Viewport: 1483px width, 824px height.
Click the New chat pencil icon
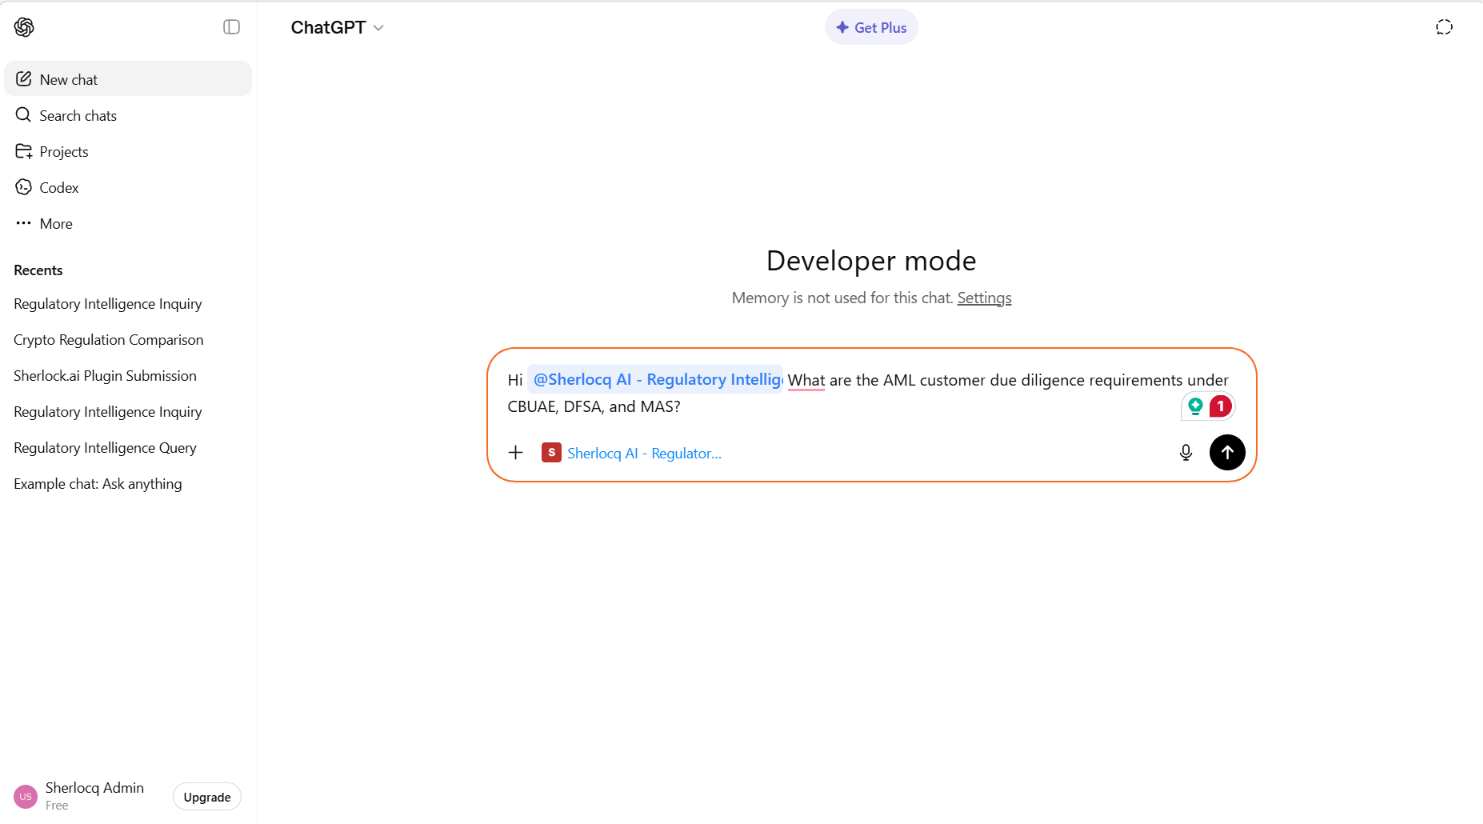(24, 79)
